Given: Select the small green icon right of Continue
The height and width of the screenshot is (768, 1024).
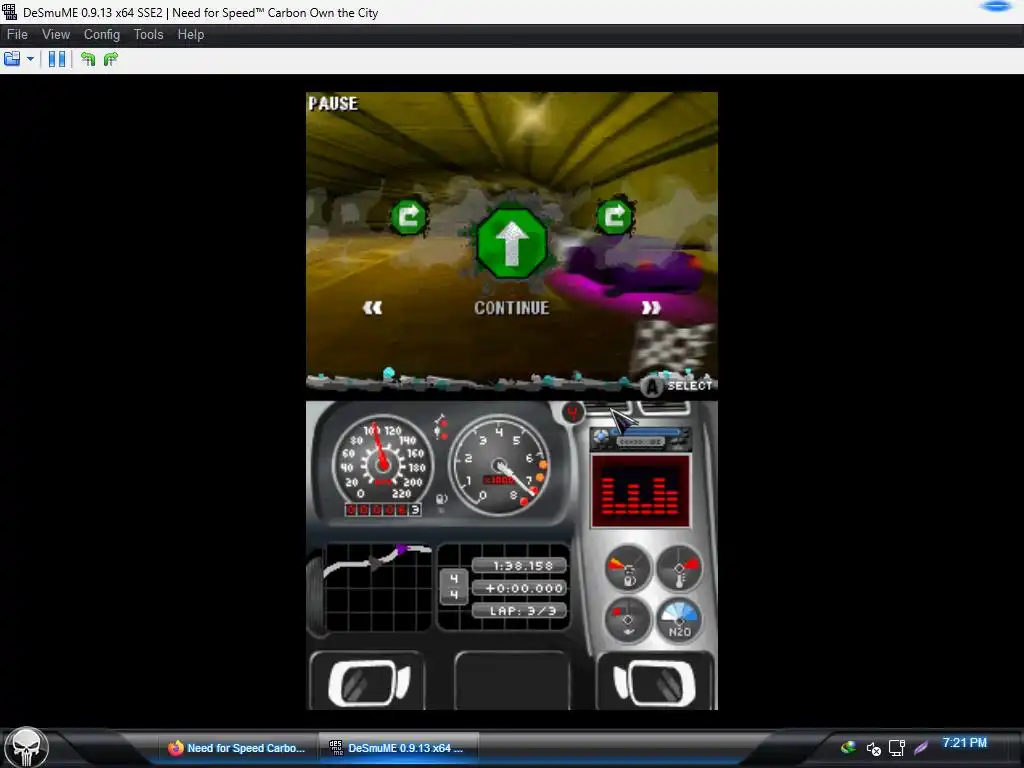Looking at the screenshot, I should click(x=615, y=216).
